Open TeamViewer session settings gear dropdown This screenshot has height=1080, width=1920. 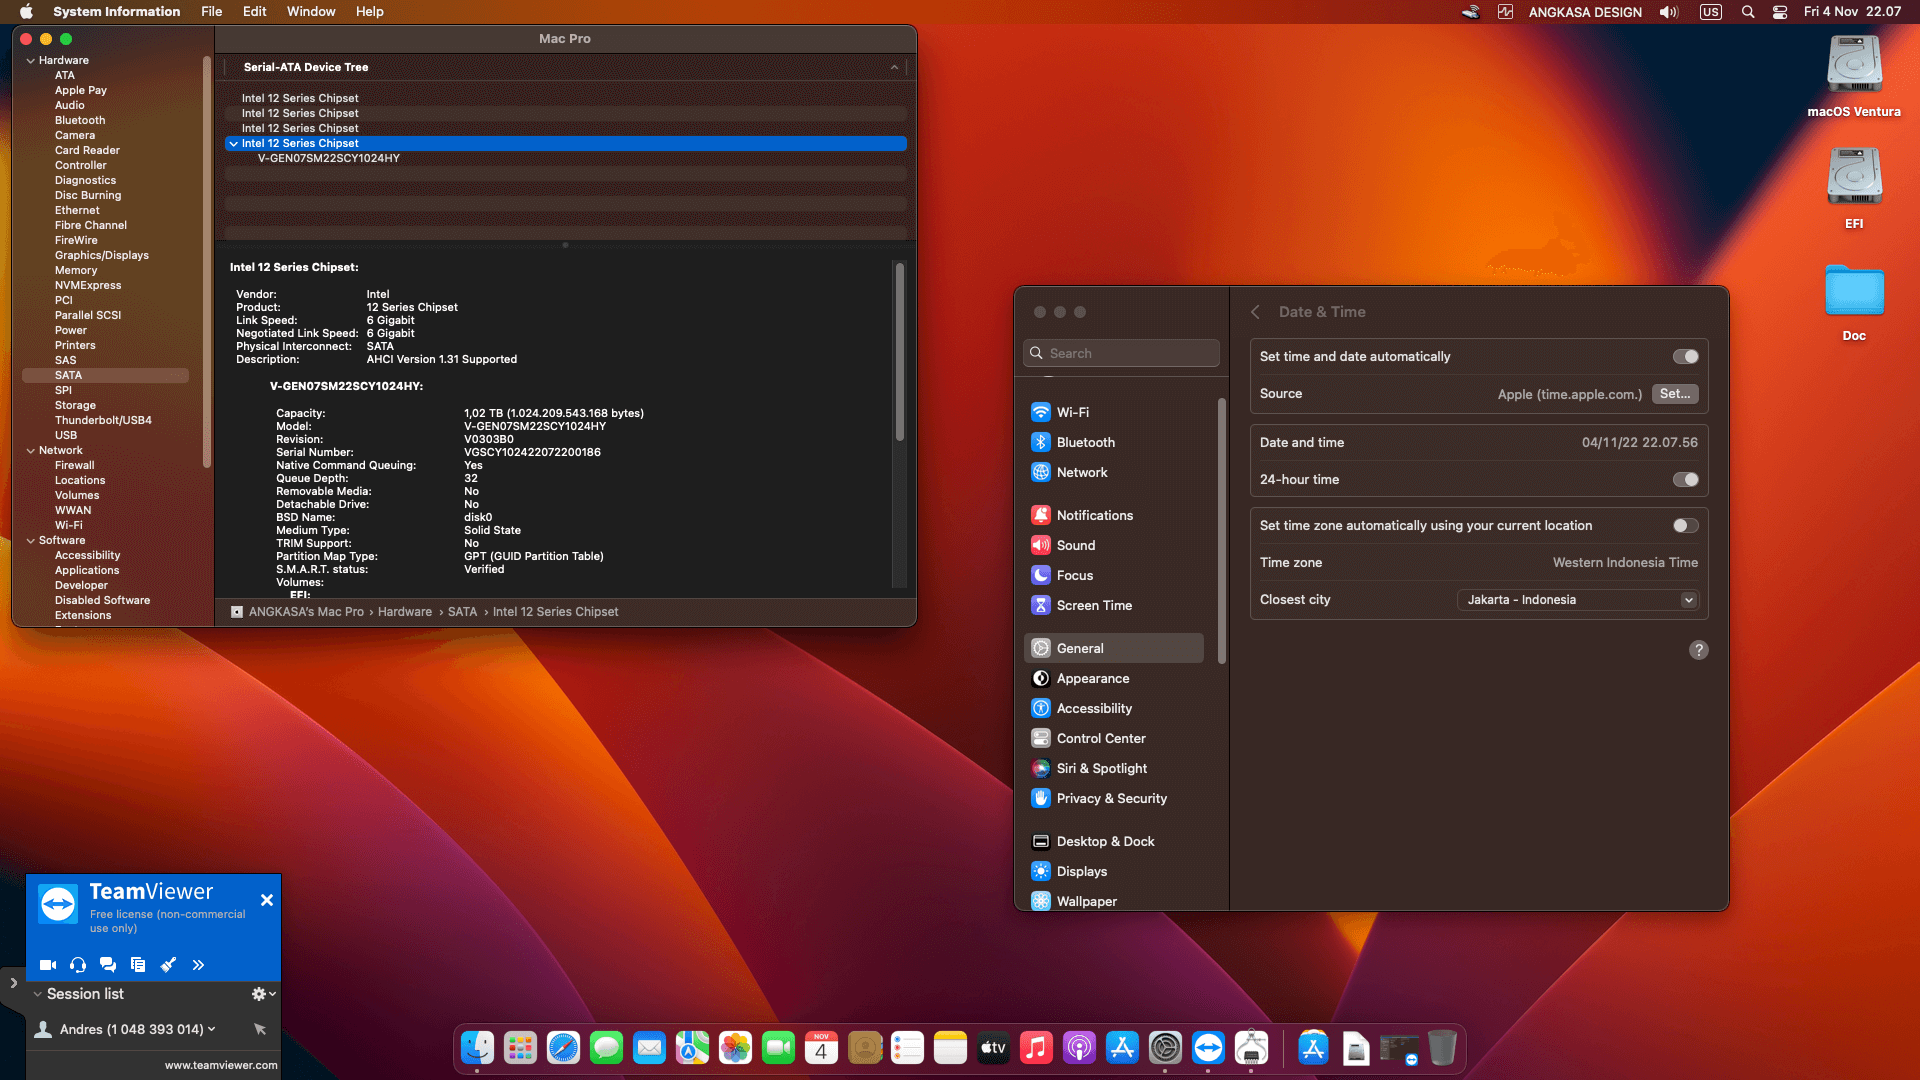264,994
